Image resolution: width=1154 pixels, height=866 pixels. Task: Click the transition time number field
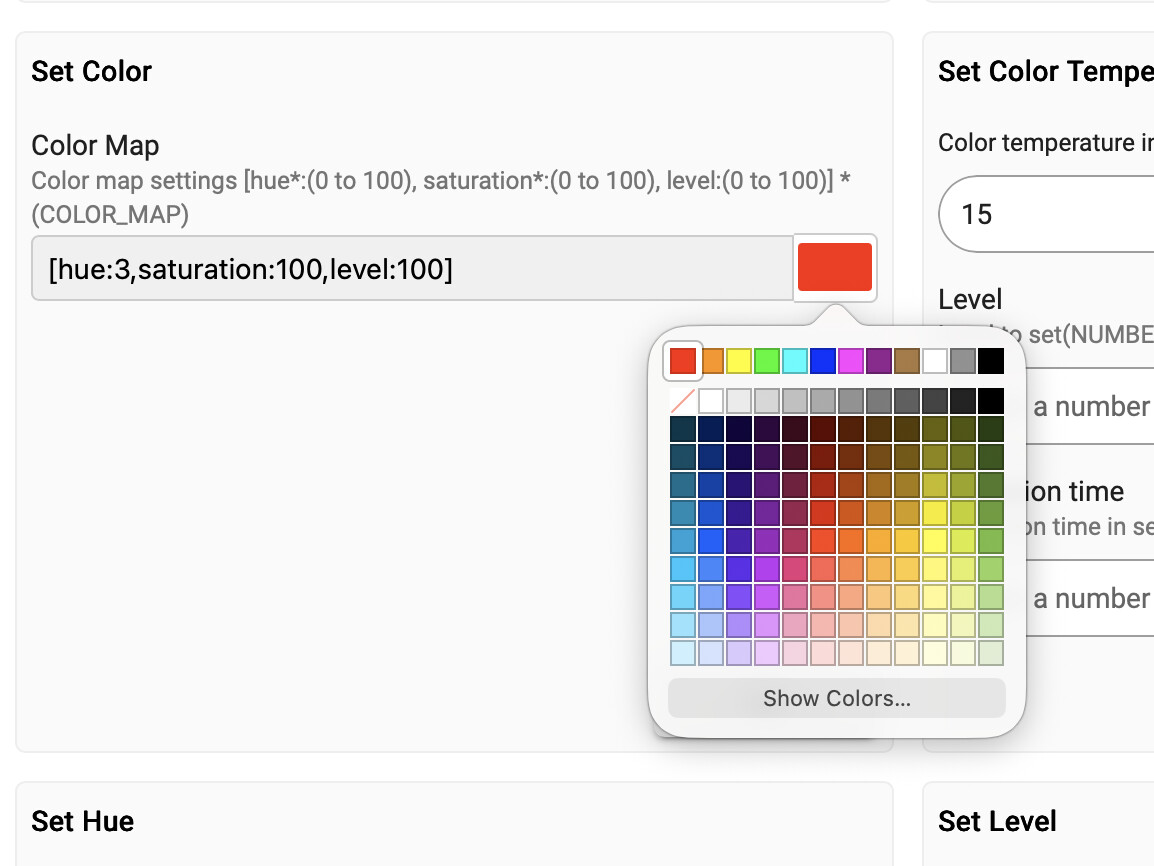tap(1090, 598)
